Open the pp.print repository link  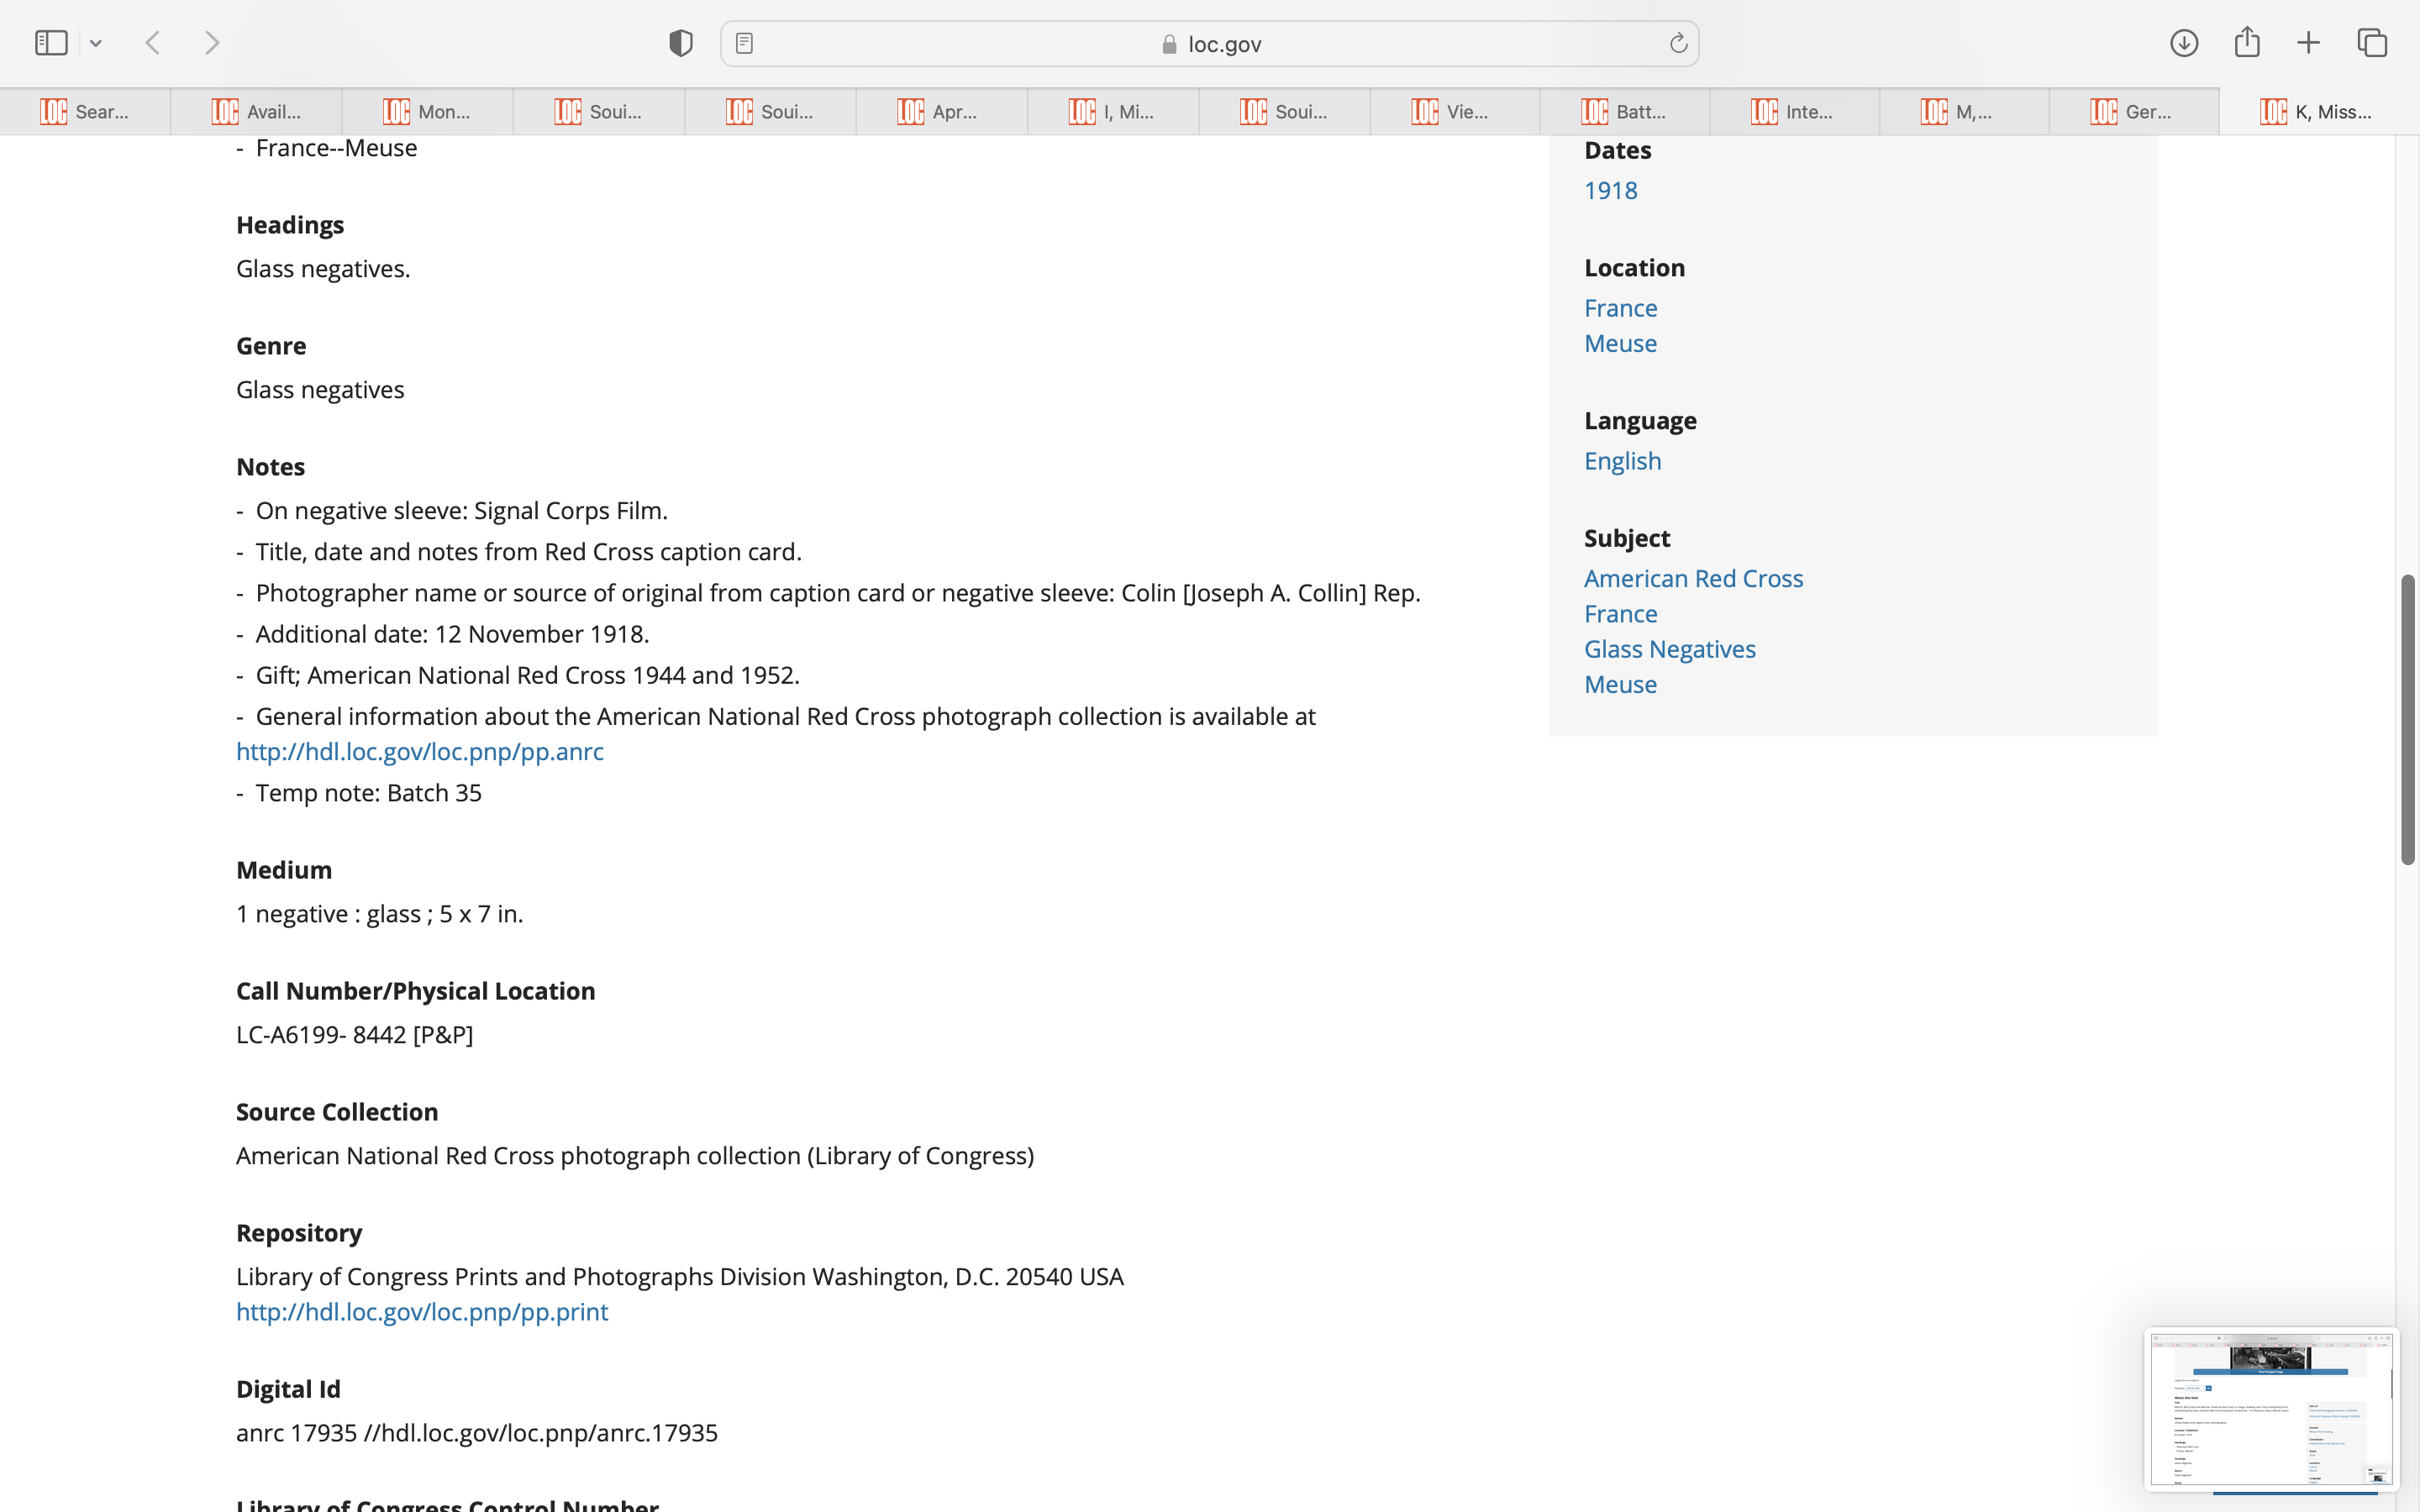pyautogui.click(x=422, y=1311)
